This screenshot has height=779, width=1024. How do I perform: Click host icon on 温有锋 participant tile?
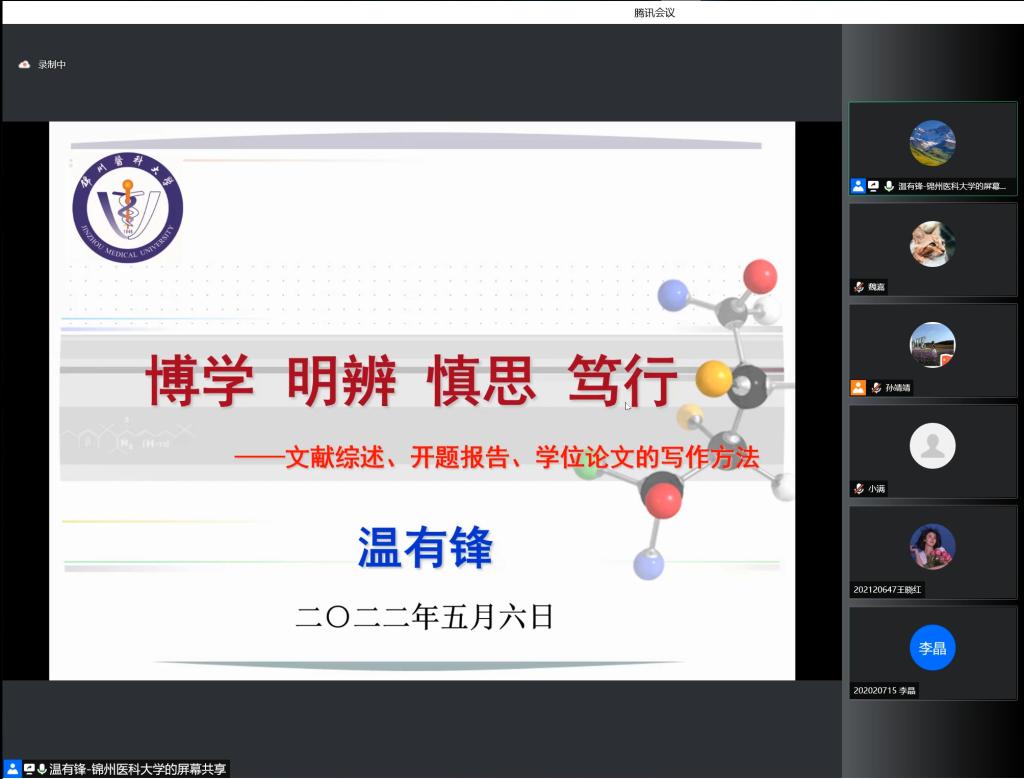pos(858,186)
